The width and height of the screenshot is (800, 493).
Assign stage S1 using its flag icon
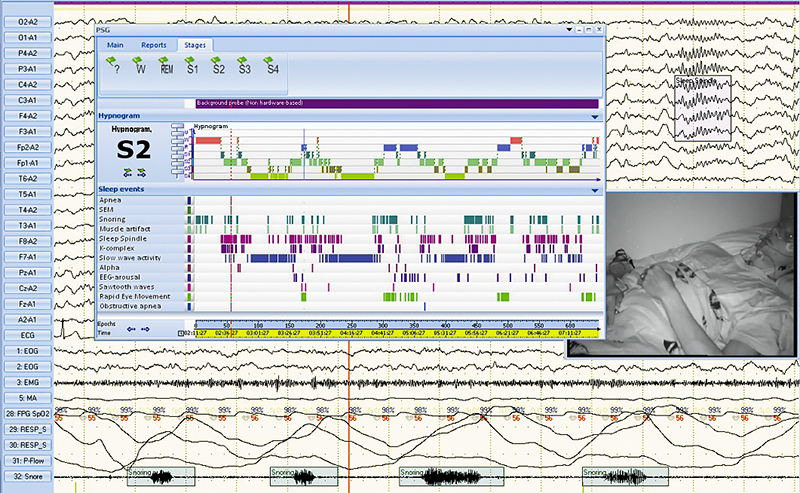(192, 69)
